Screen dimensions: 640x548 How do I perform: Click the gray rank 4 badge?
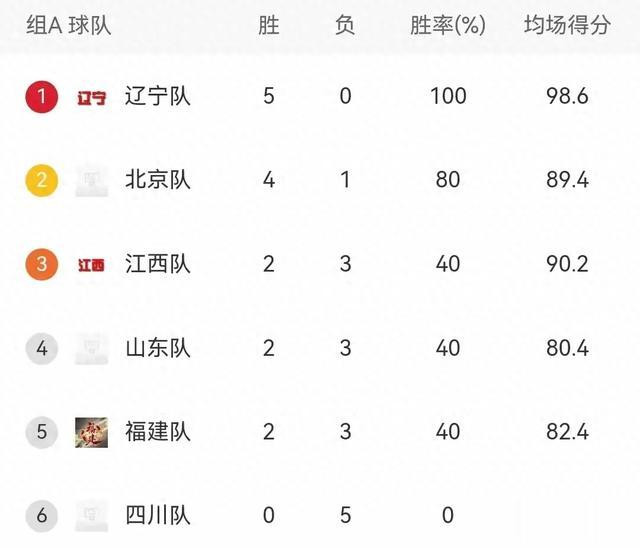point(41,349)
